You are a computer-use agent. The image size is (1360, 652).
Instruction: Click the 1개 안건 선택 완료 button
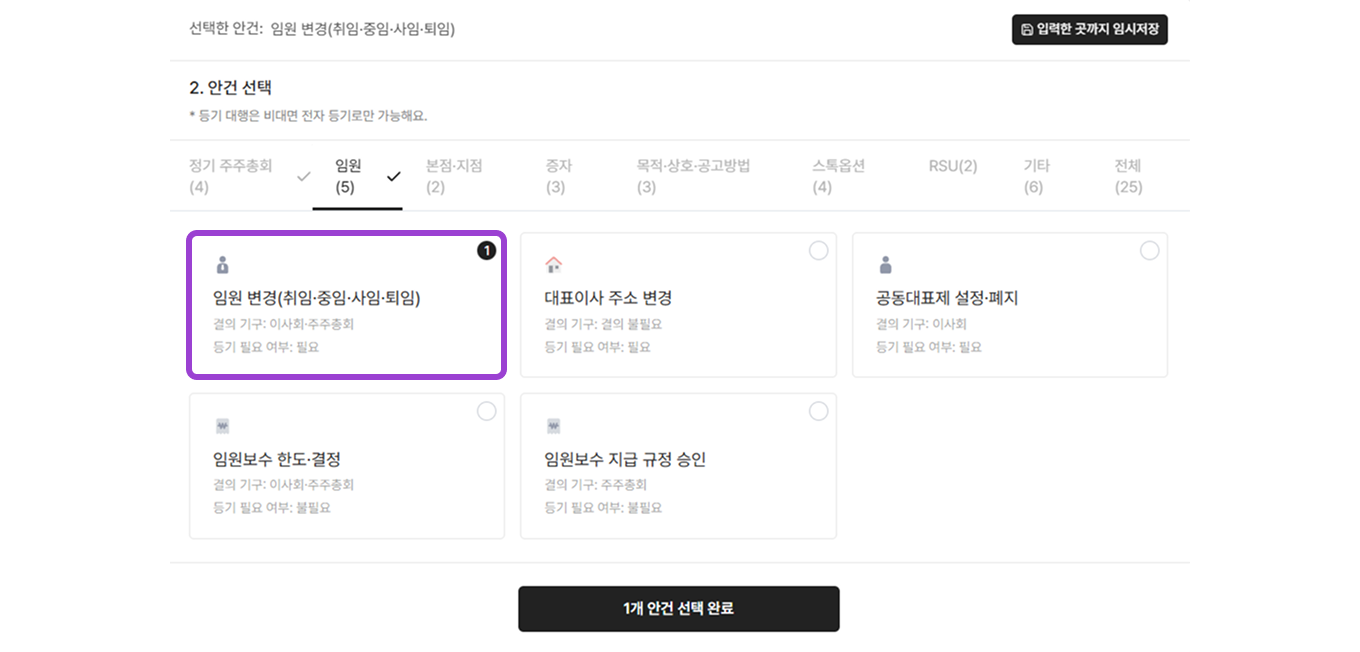678,608
